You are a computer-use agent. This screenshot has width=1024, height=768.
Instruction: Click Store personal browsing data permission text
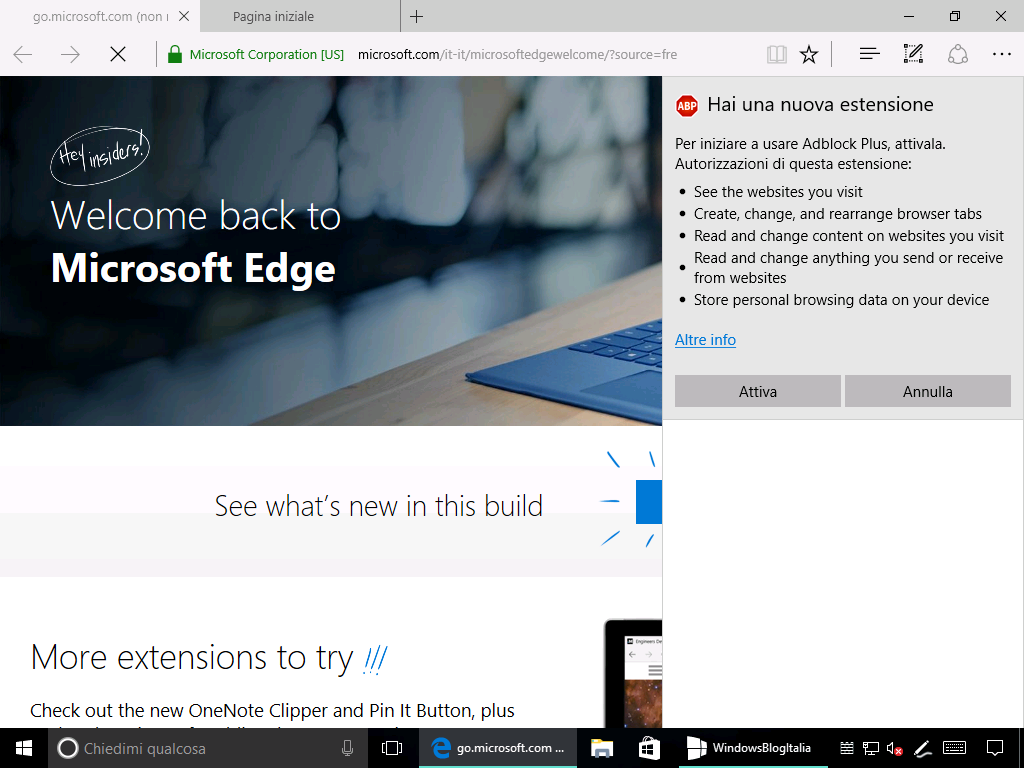click(x=841, y=300)
